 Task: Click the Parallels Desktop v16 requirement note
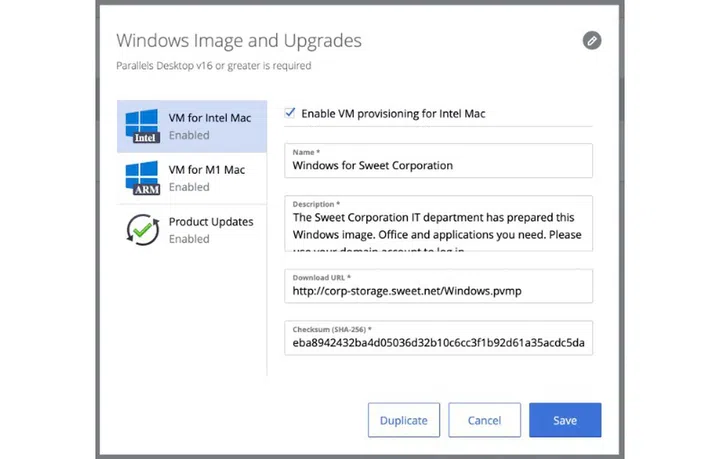click(213, 66)
